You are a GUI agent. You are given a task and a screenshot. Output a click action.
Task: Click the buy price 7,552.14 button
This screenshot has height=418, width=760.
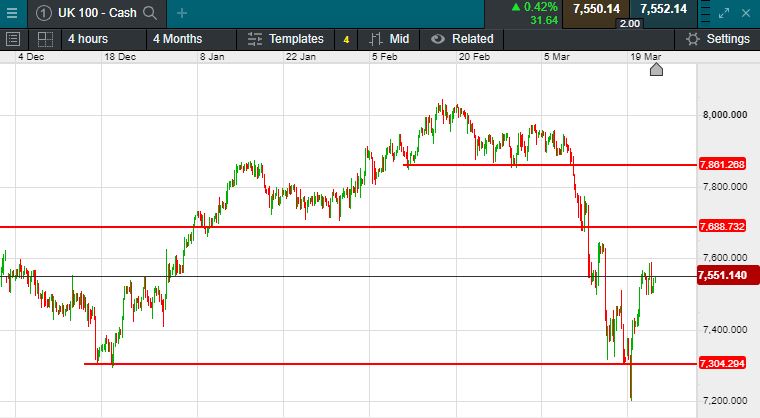tap(664, 10)
